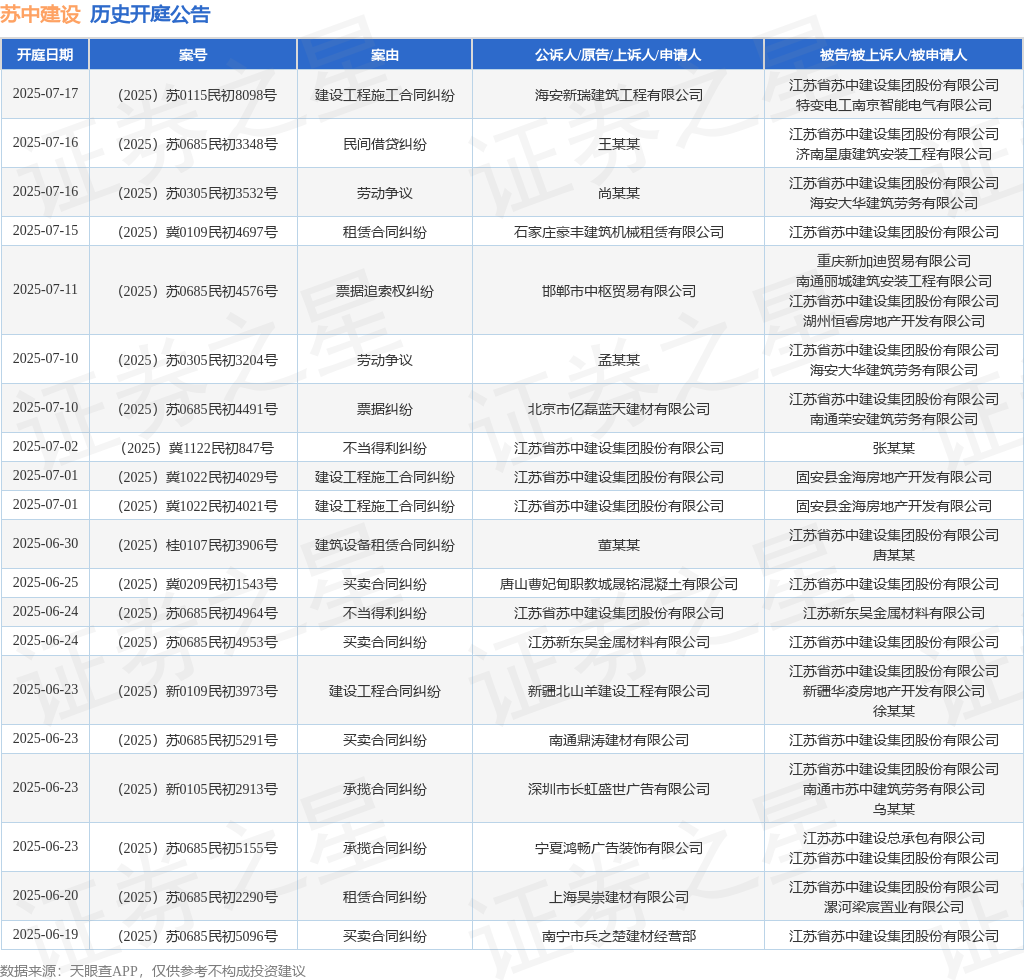Click case number (2025)冀1122民初847号

197,449
